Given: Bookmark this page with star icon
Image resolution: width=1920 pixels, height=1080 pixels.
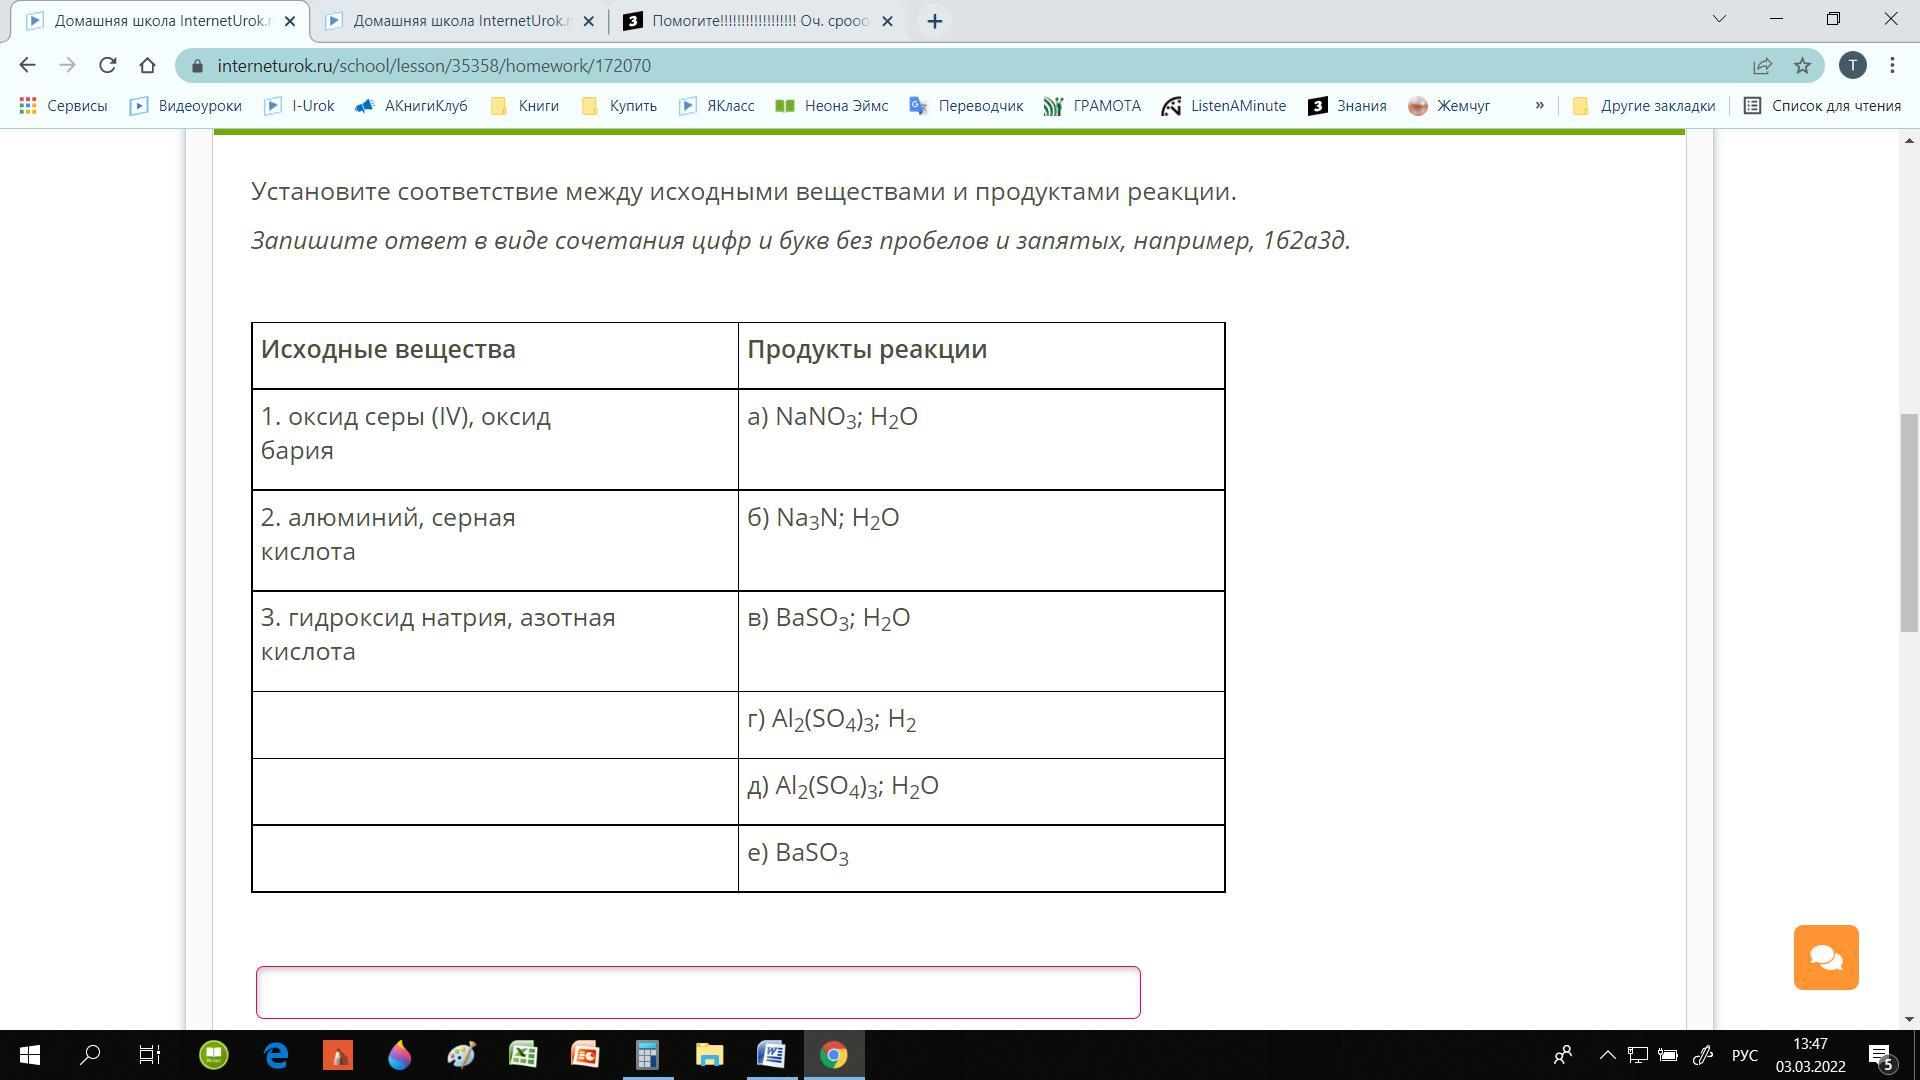Looking at the screenshot, I should (1802, 65).
